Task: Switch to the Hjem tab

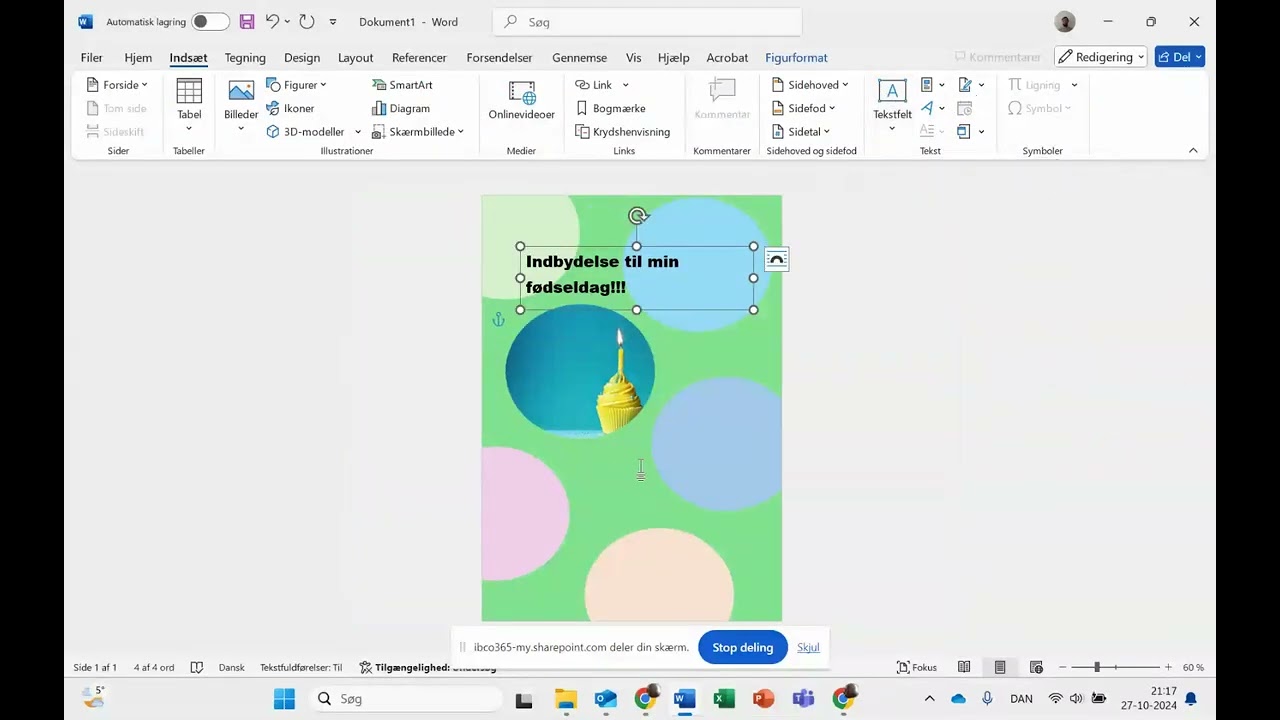Action: 138,58
